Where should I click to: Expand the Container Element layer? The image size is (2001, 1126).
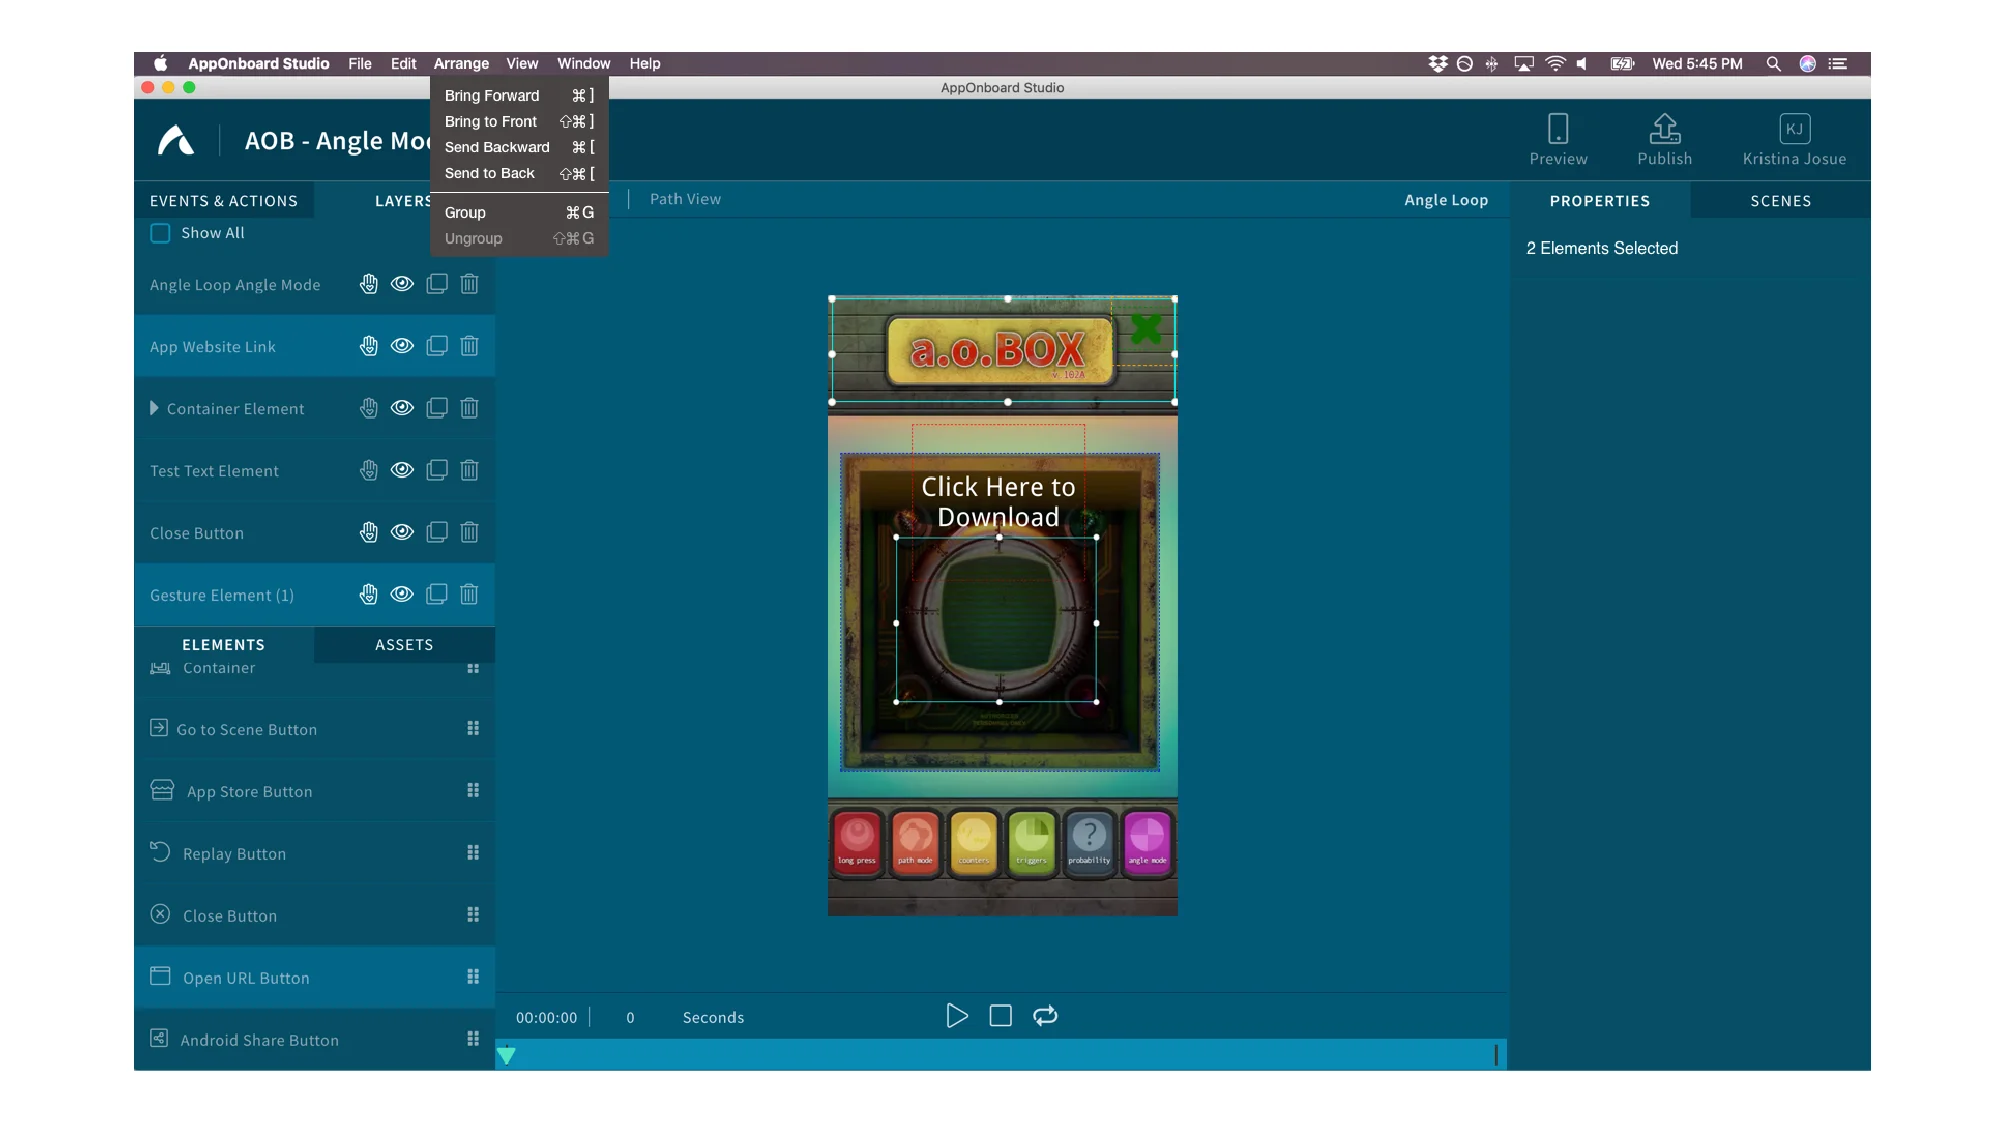[154, 409]
